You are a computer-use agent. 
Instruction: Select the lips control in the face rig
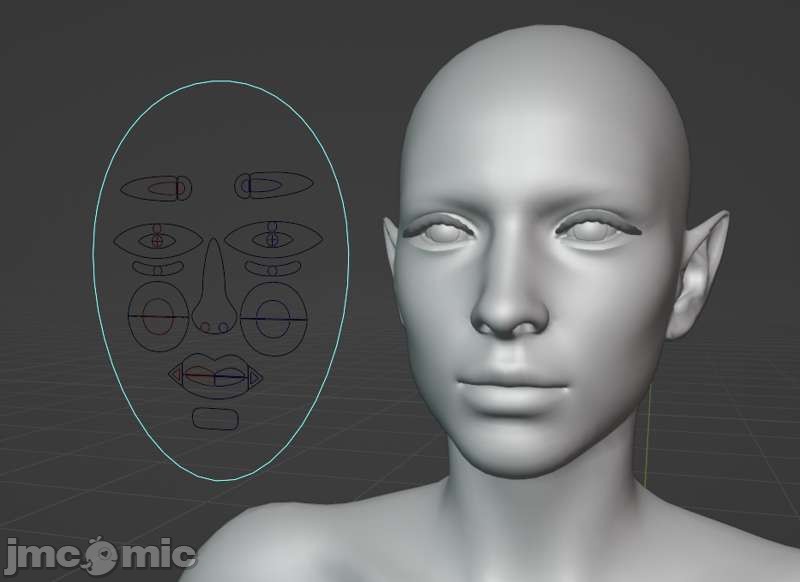pos(215,377)
